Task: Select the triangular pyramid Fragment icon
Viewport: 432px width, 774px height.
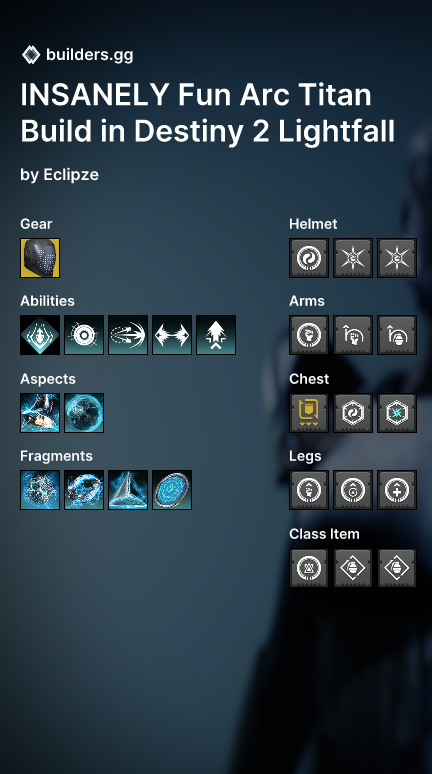Action: point(128,490)
